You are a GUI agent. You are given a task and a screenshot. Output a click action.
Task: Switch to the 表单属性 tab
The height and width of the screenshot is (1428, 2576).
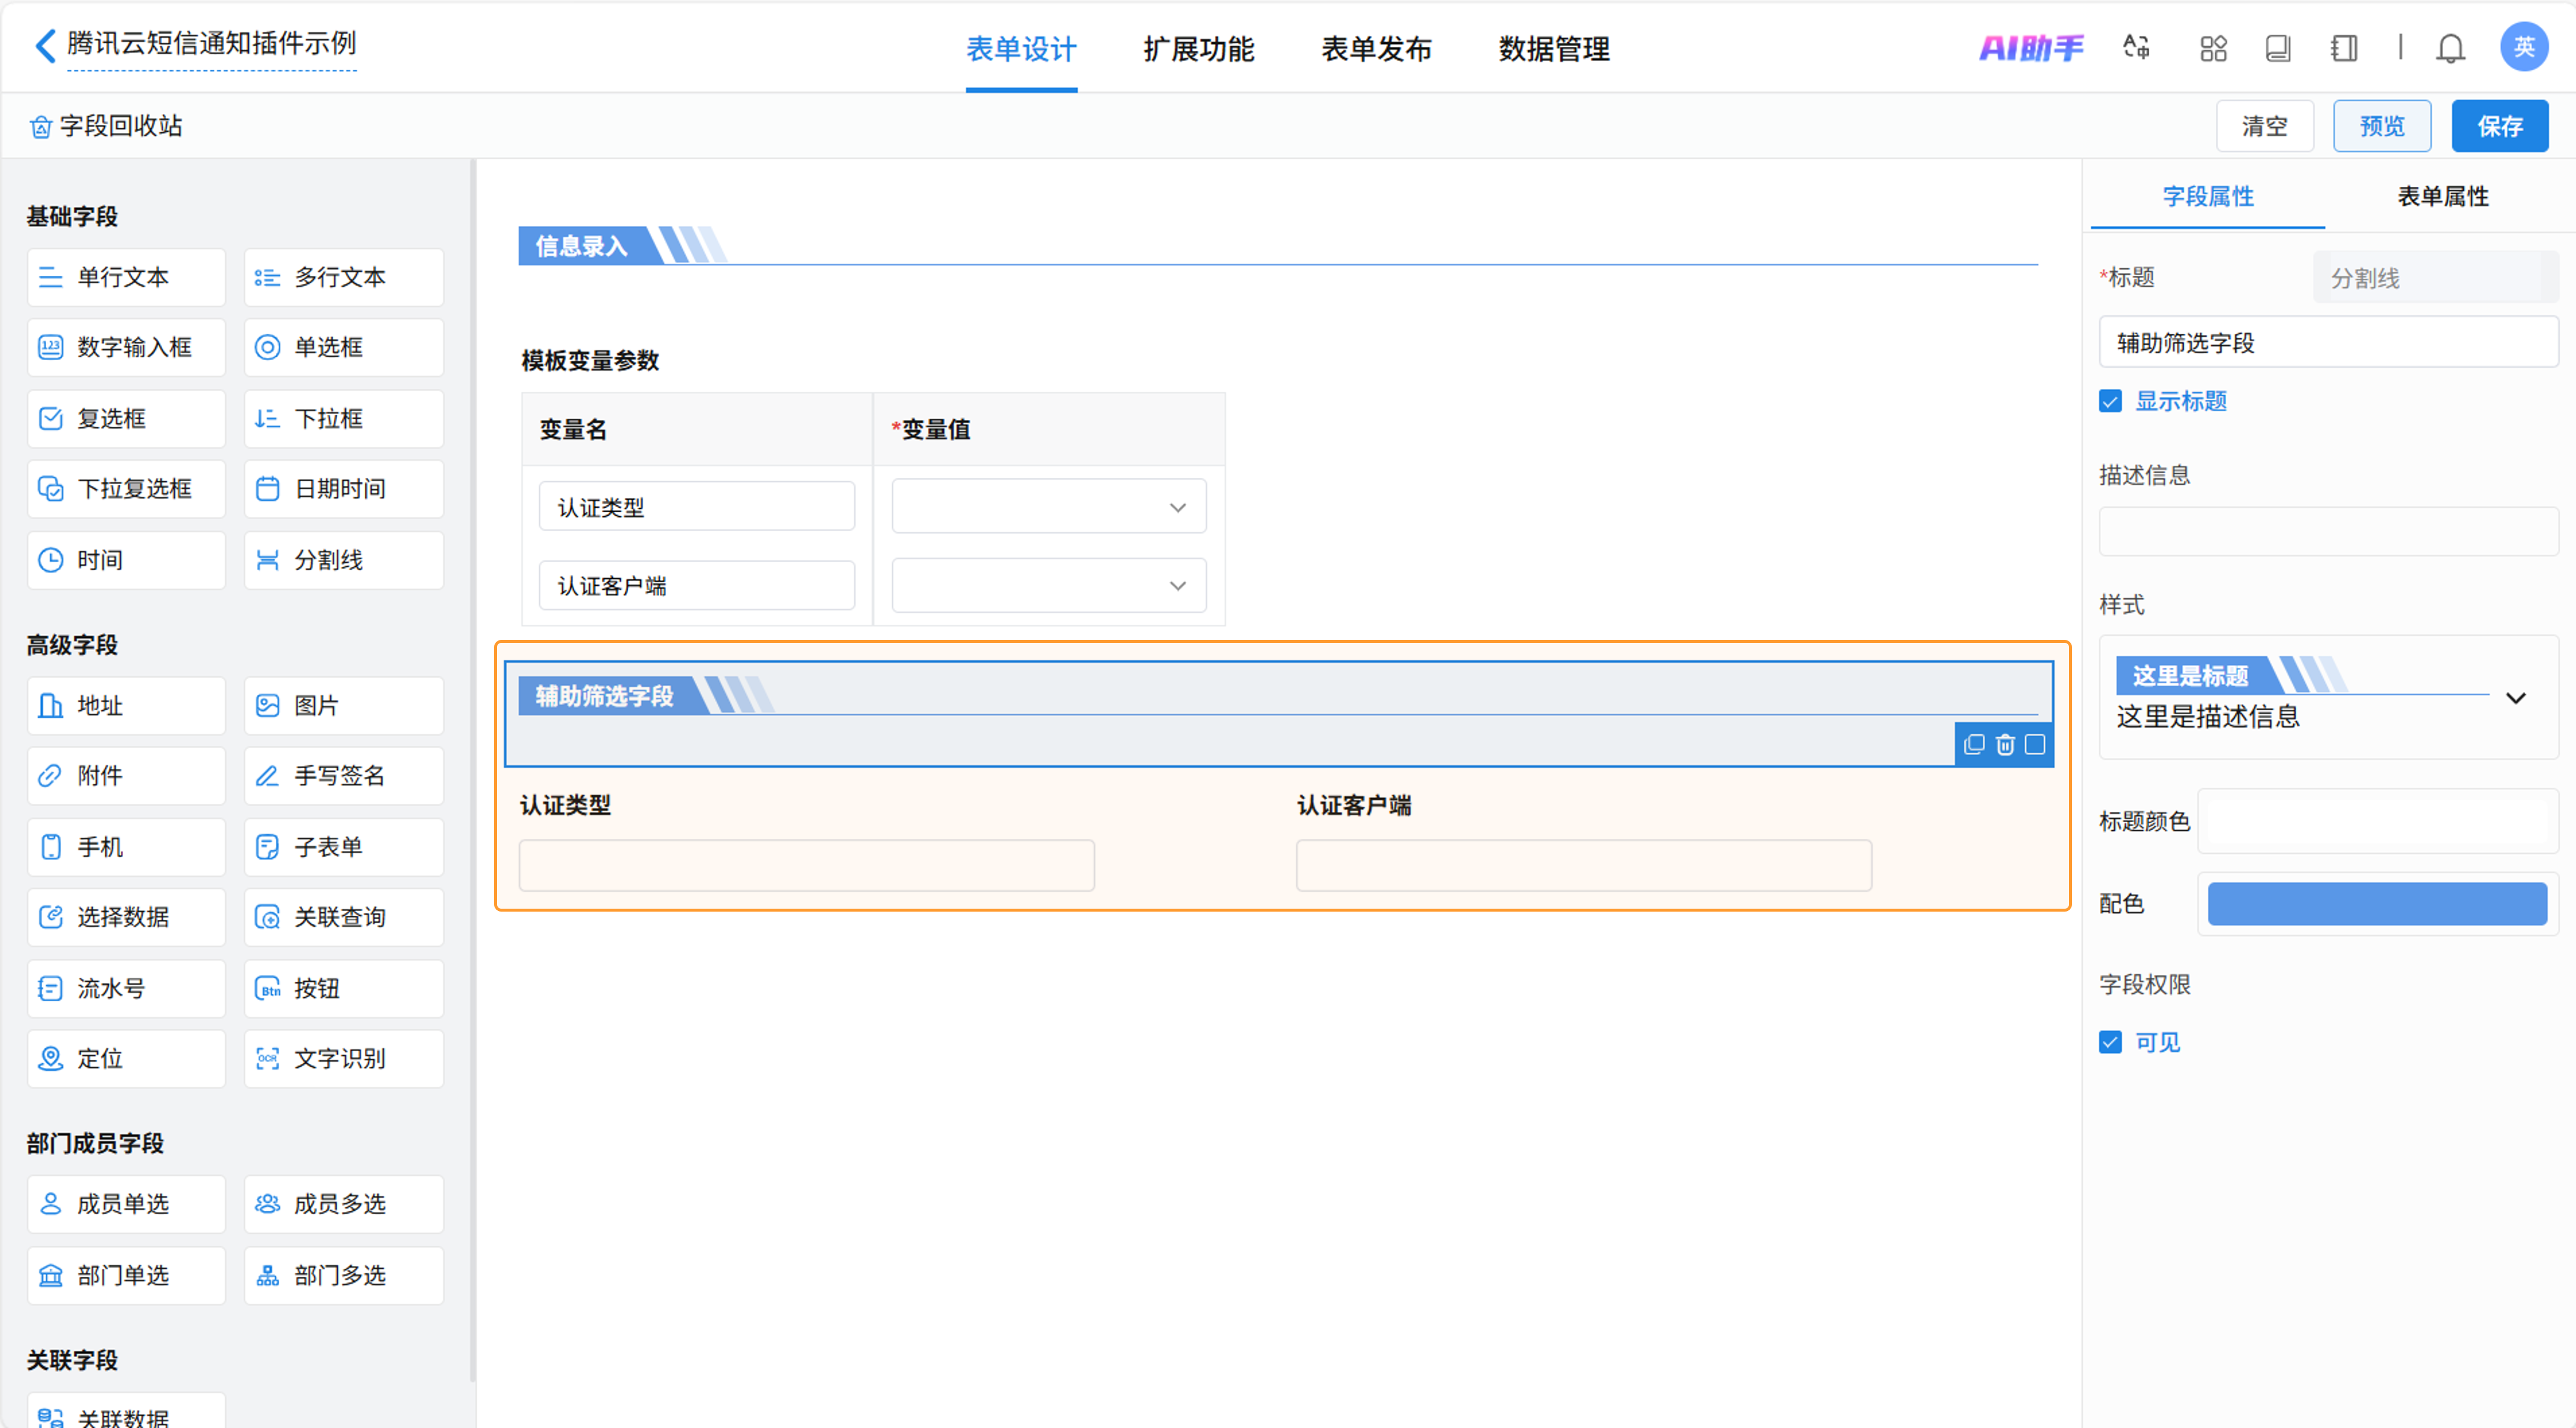coord(2442,196)
